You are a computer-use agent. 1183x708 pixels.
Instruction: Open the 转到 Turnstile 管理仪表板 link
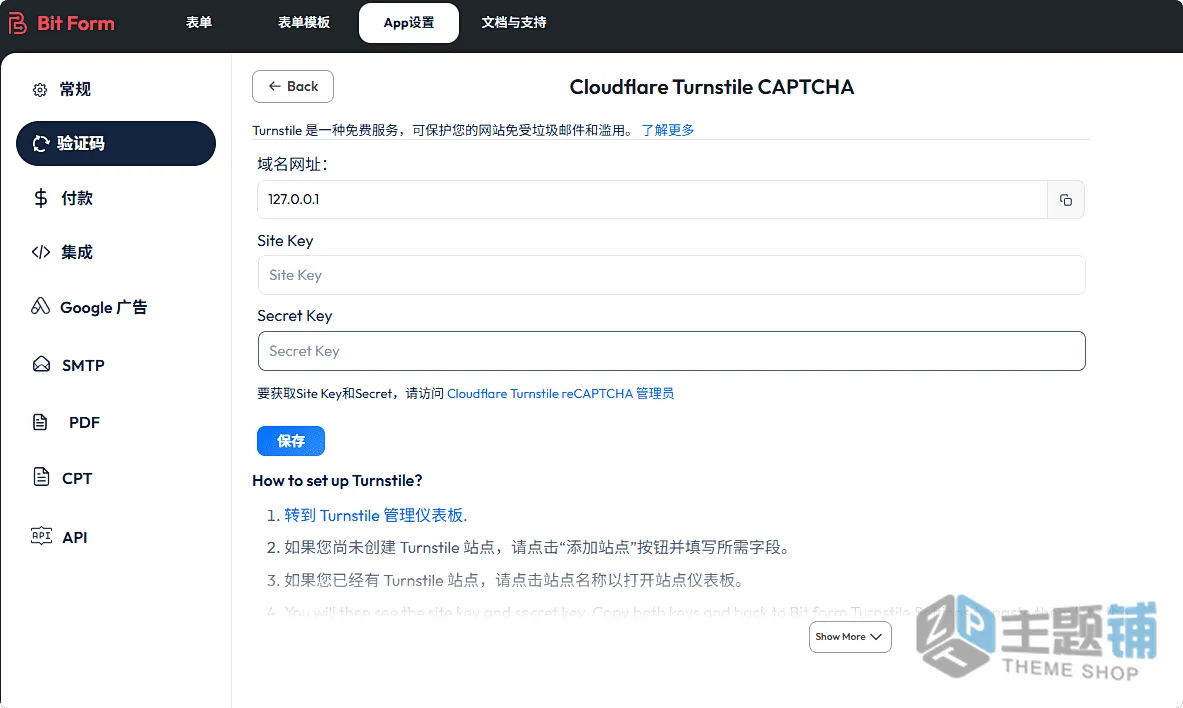373,516
